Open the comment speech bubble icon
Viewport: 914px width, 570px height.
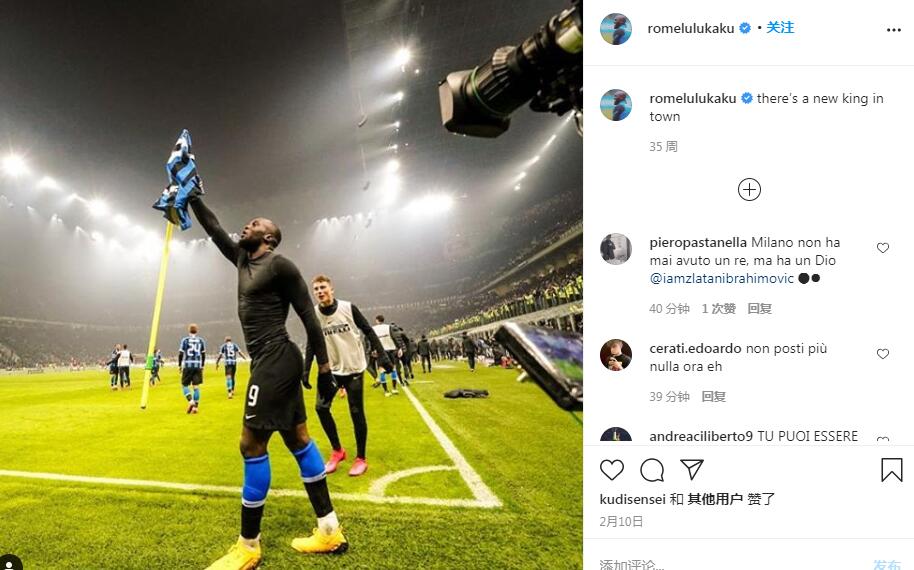point(652,470)
